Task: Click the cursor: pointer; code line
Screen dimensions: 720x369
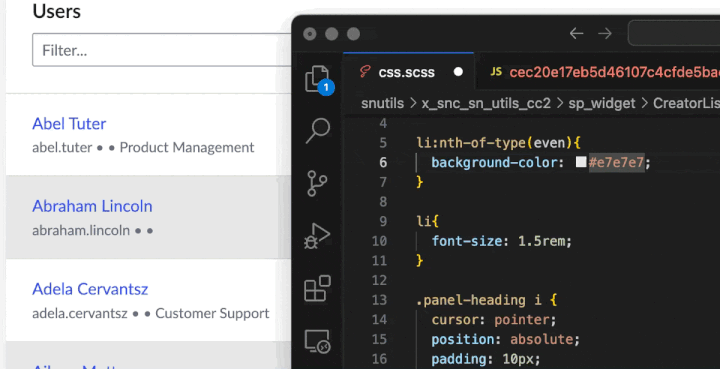Action: point(494,319)
